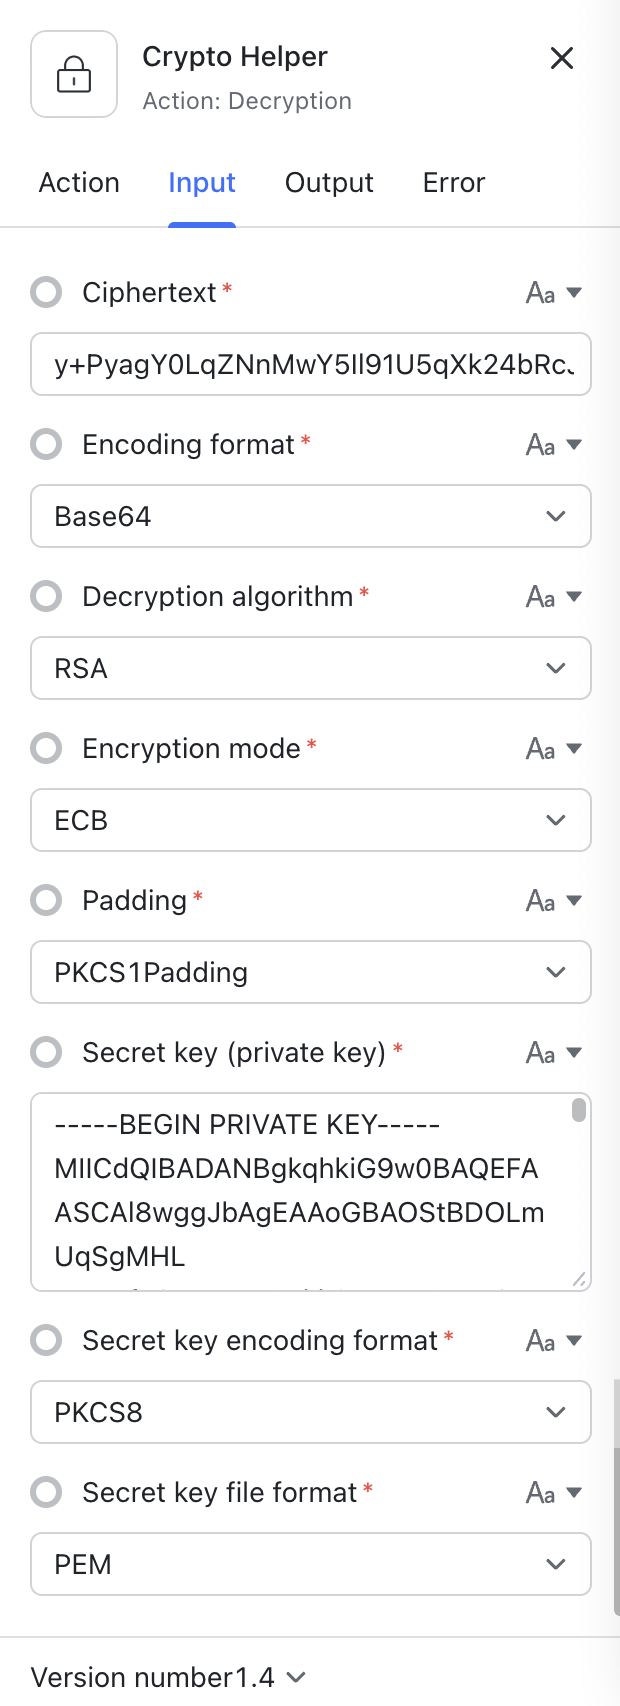The image size is (620, 1706).
Task: Switch to the Output tab
Action: click(329, 182)
